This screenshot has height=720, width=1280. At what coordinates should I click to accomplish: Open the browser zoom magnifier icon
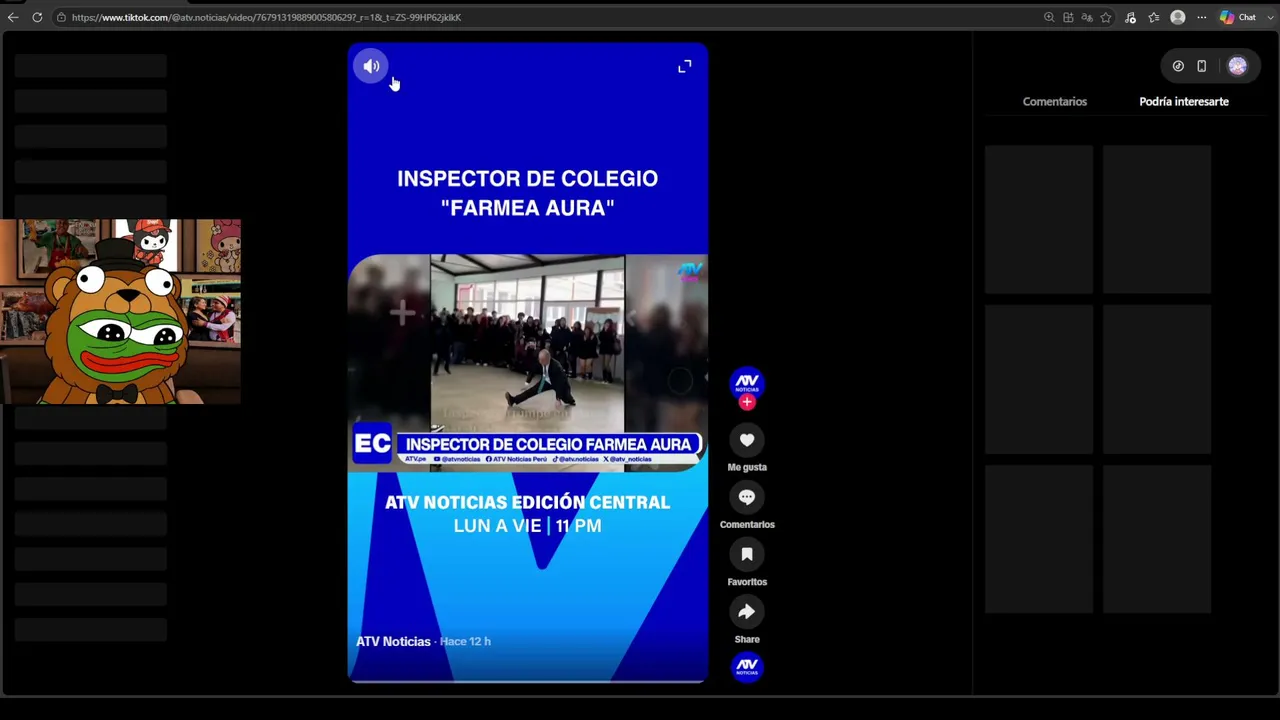[1049, 17]
